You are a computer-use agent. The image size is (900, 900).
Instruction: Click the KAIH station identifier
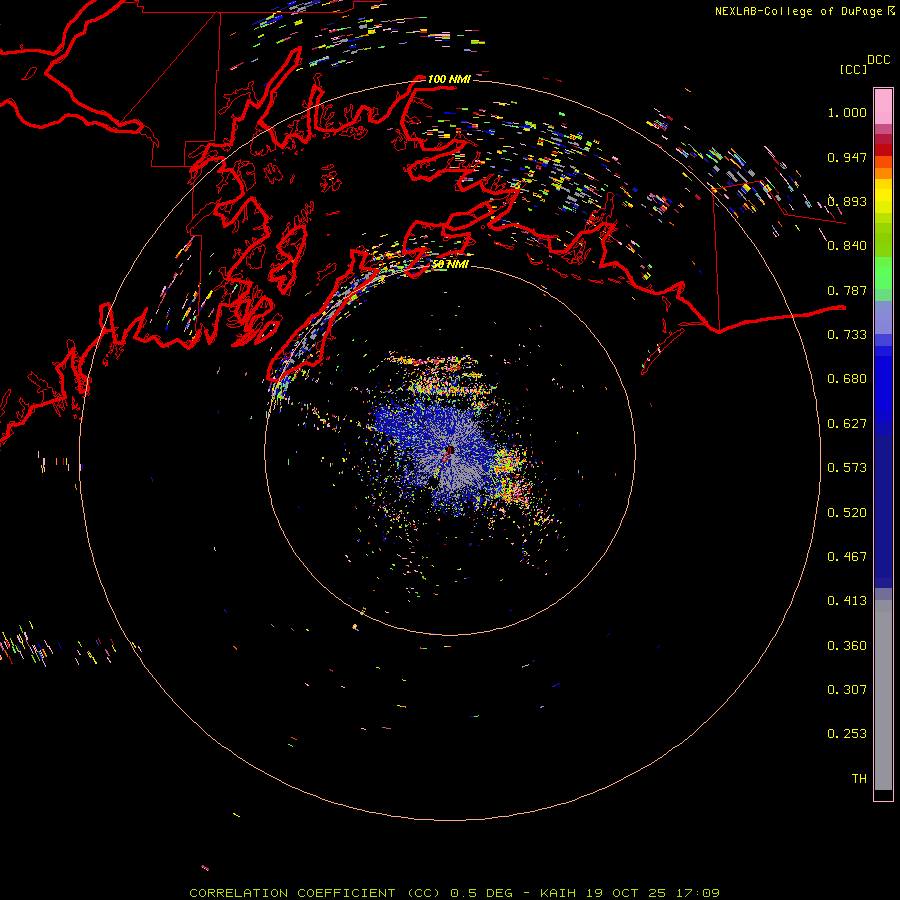558,893
